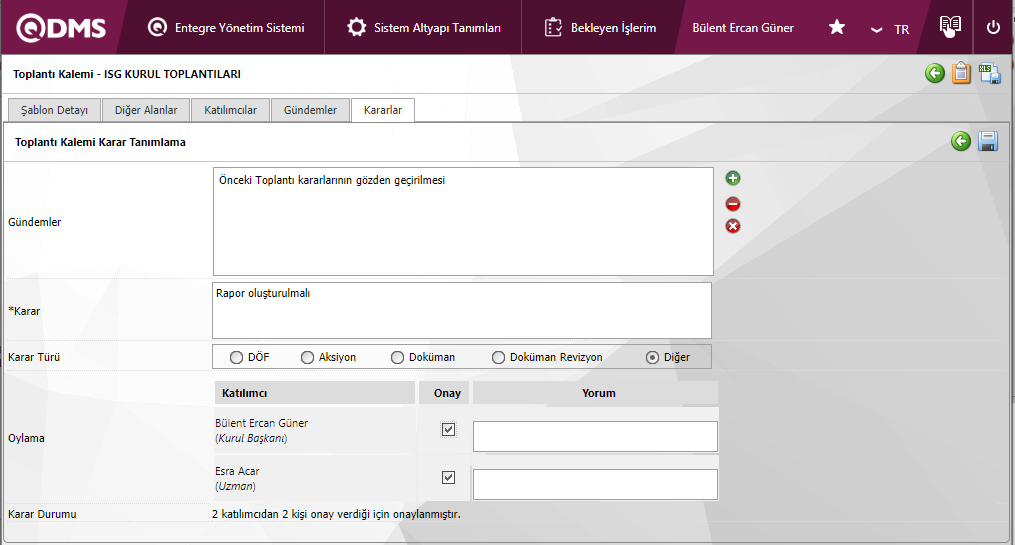Screen dimensions: 1015x545
Task: Toggle the Onay checkbox for Esra Acar
Action: (x=448, y=478)
